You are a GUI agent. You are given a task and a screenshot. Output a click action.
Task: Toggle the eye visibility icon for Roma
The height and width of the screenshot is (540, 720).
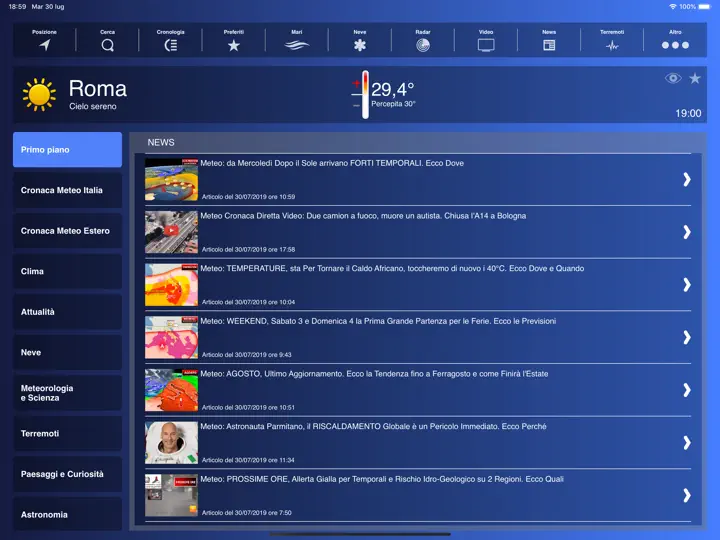(x=673, y=78)
